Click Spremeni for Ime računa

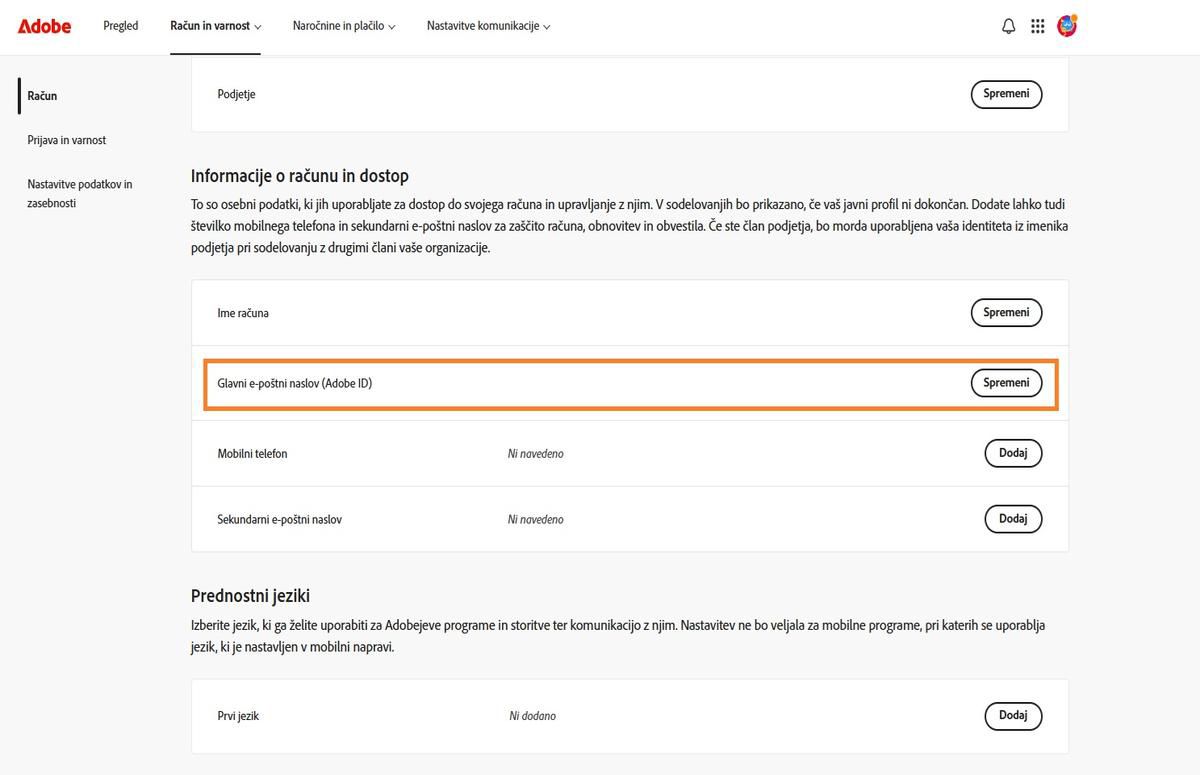1006,312
